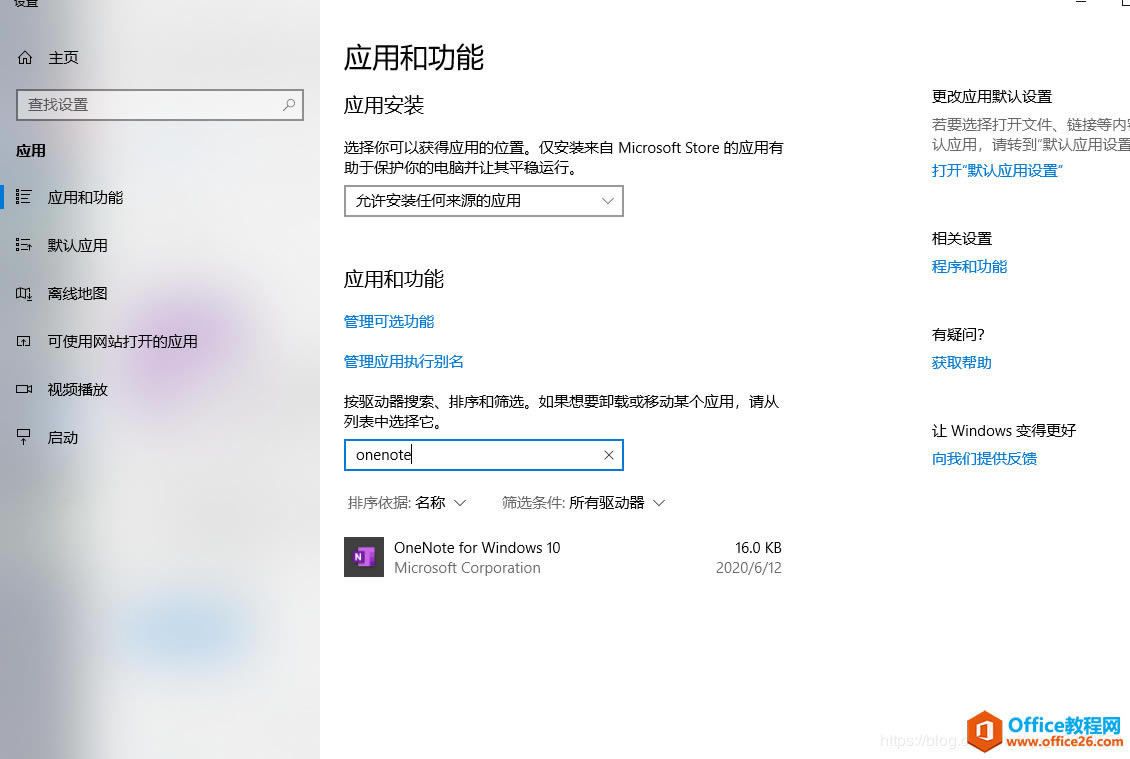This screenshot has width=1130, height=759.
Task: Click the OneNote for Windows 10 app icon
Action: (x=363, y=556)
